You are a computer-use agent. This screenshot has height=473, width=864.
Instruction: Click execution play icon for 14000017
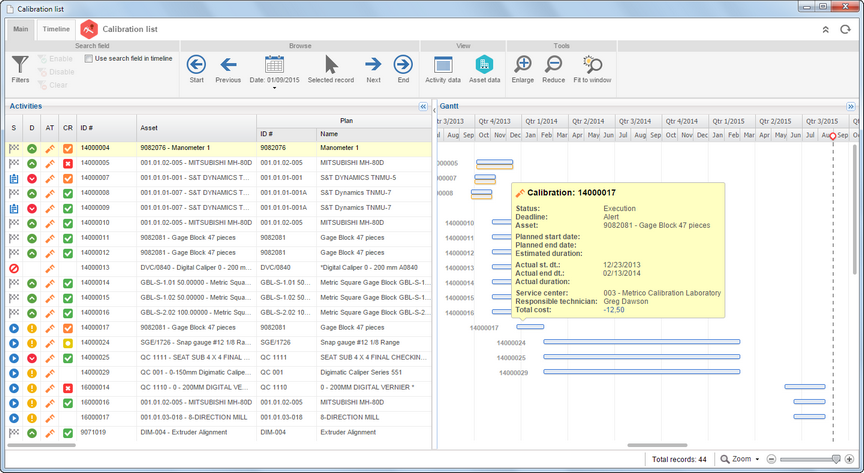pyautogui.click(x=14, y=328)
